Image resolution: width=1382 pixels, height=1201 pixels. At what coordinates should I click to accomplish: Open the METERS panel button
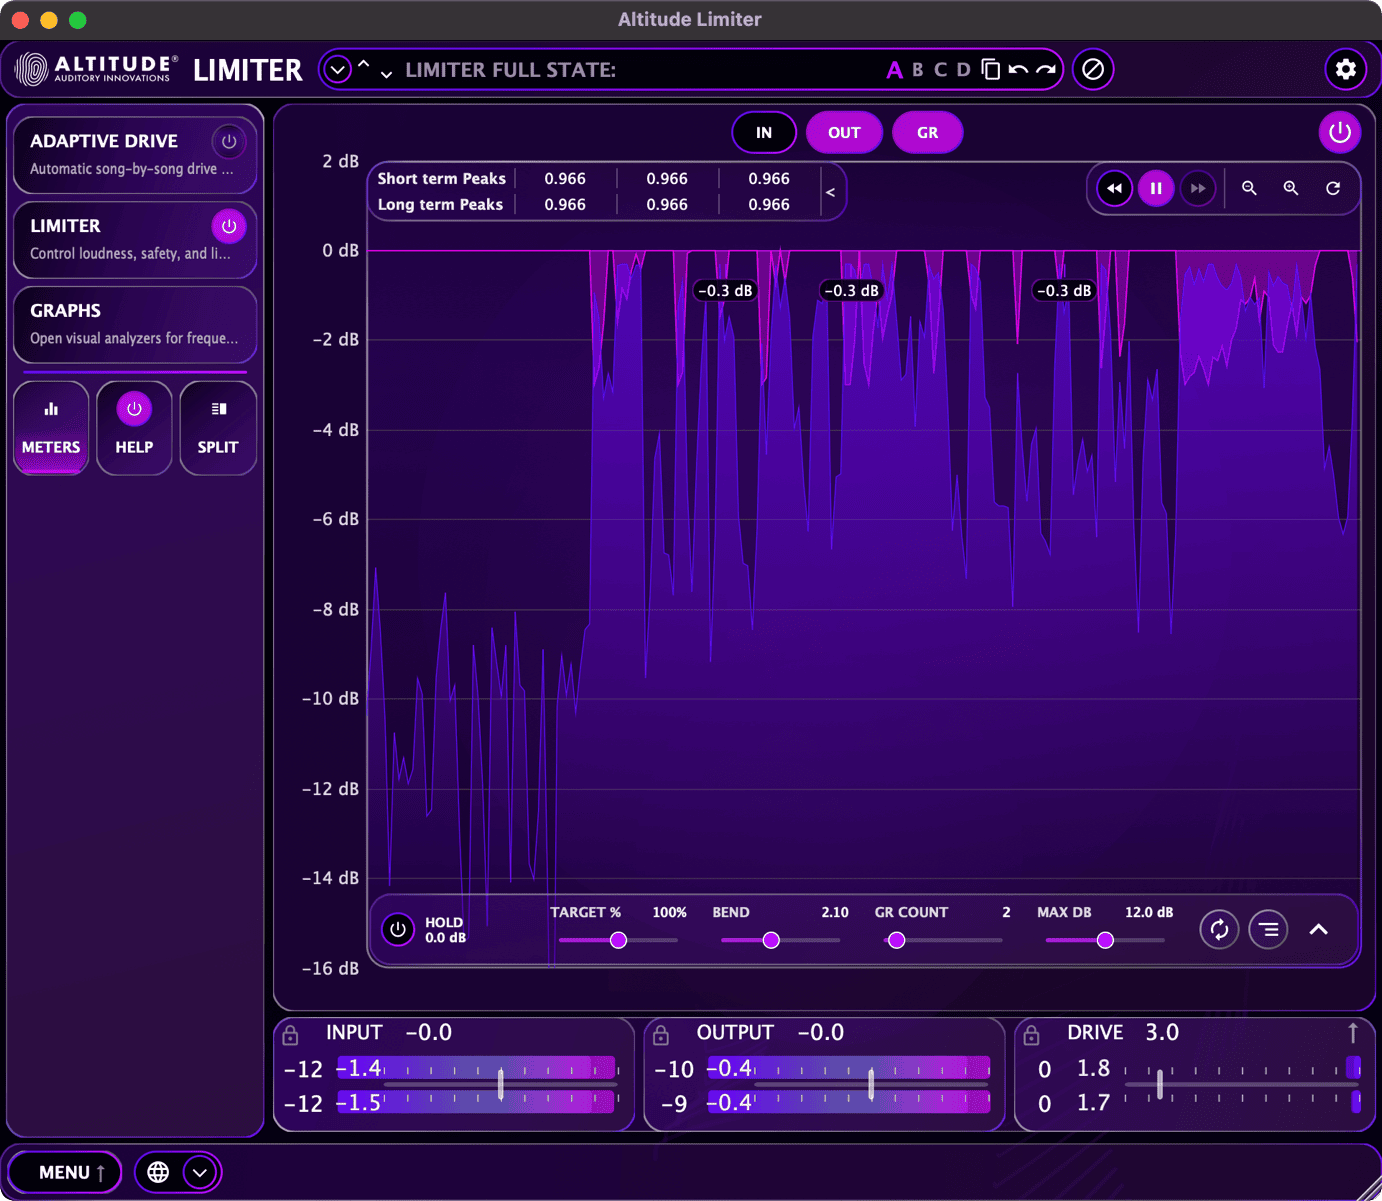pos(51,428)
